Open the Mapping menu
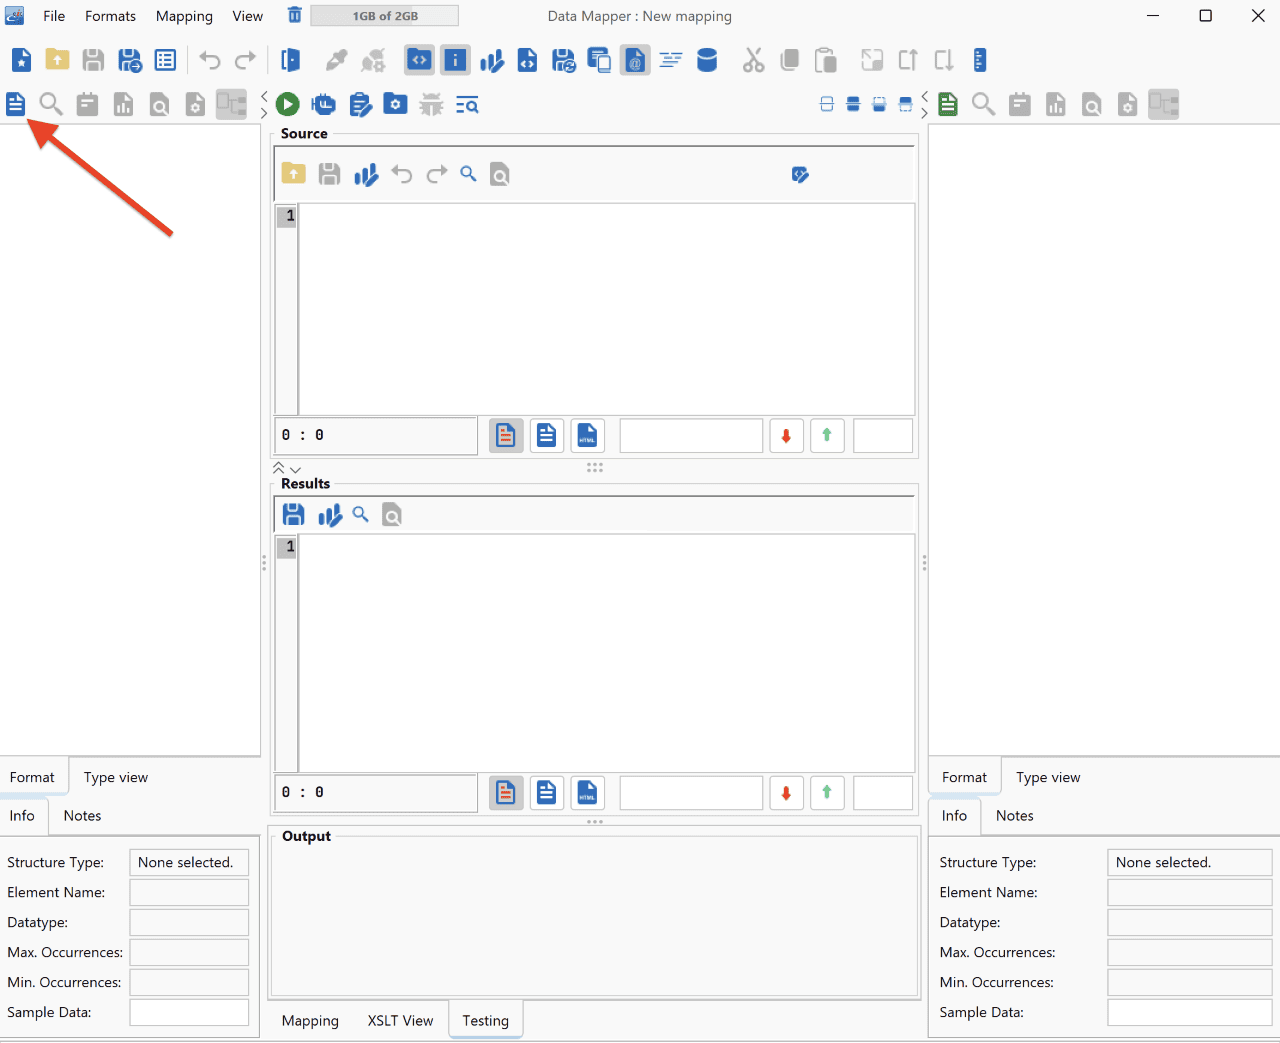1280x1043 pixels. [184, 16]
